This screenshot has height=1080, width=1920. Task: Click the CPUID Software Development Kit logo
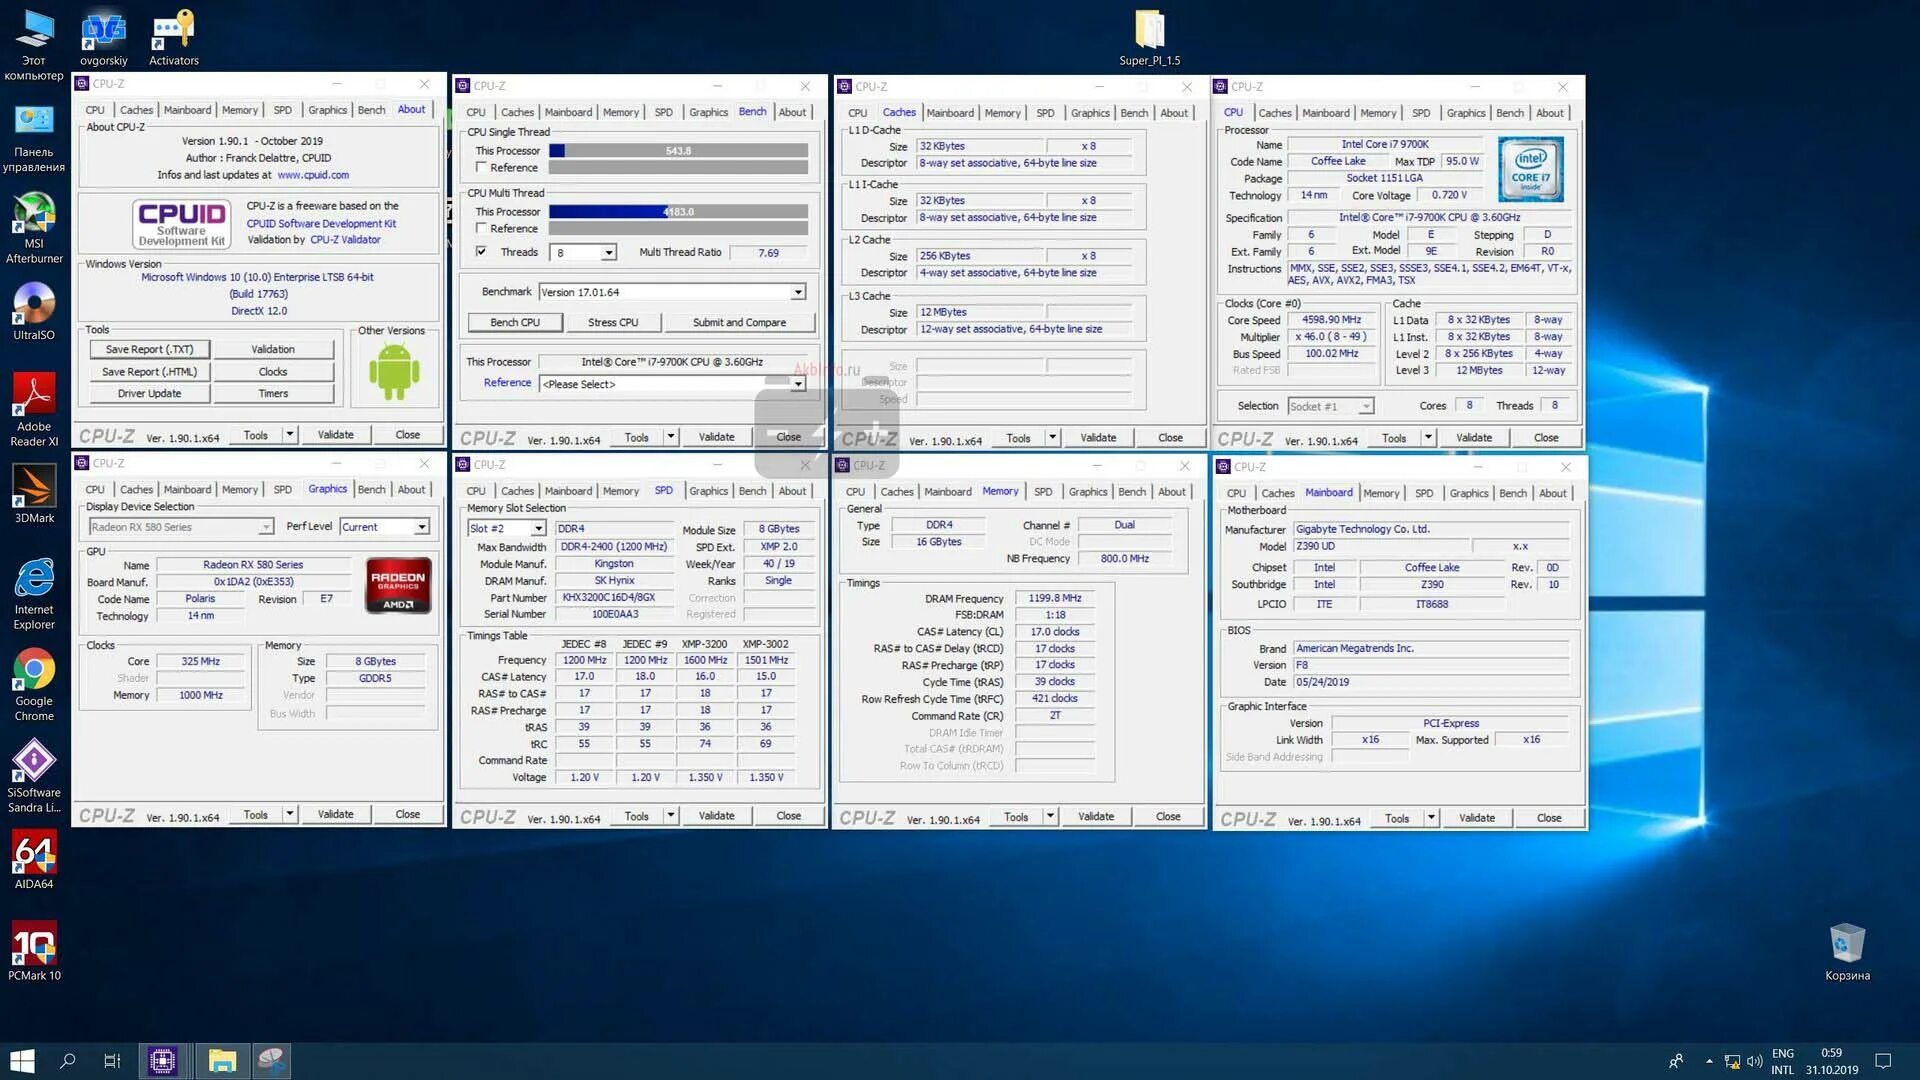[182, 224]
